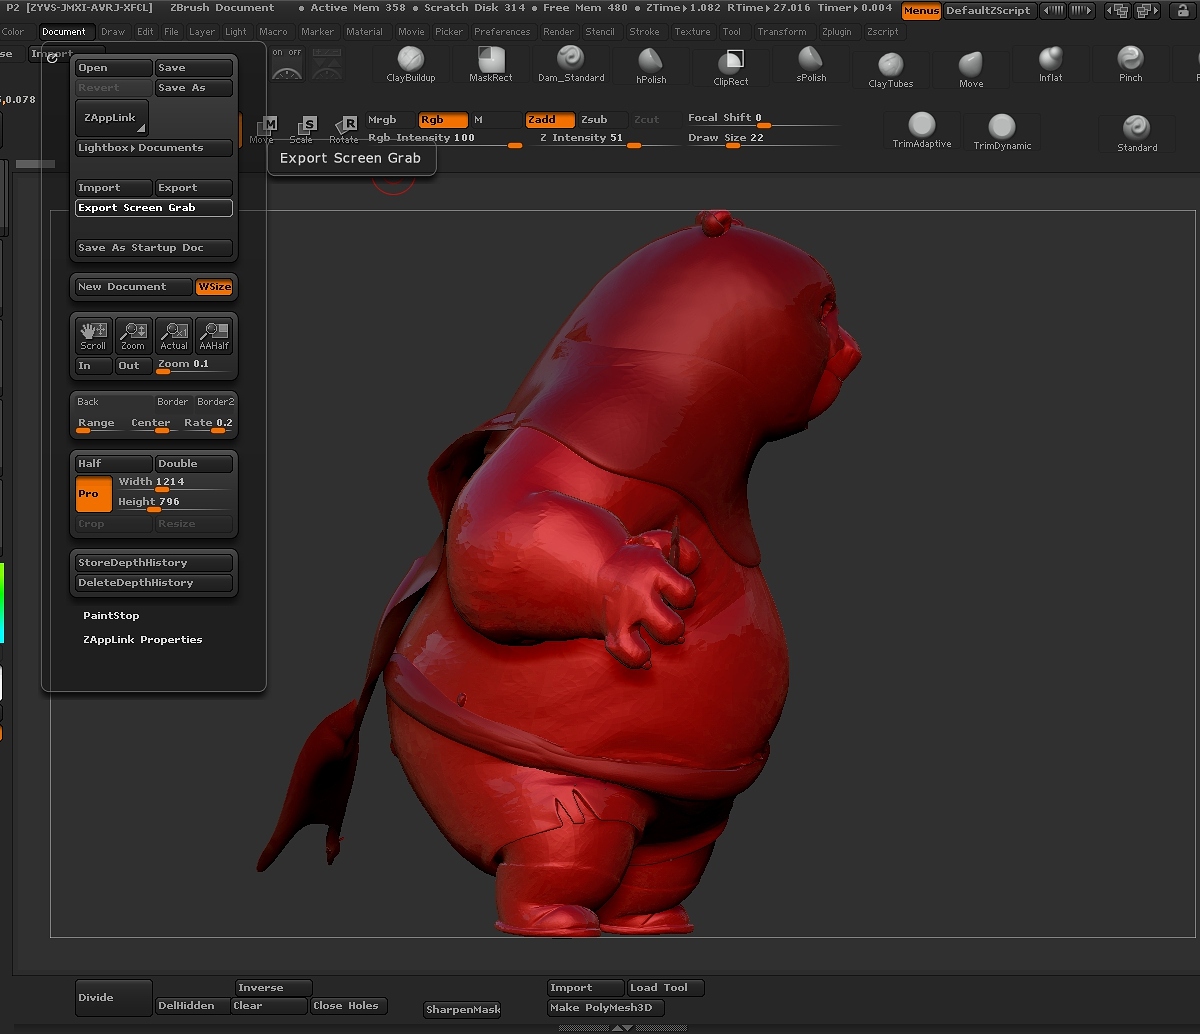Open the Render menu
1200x1034 pixels.
click(x=558, y=32)
